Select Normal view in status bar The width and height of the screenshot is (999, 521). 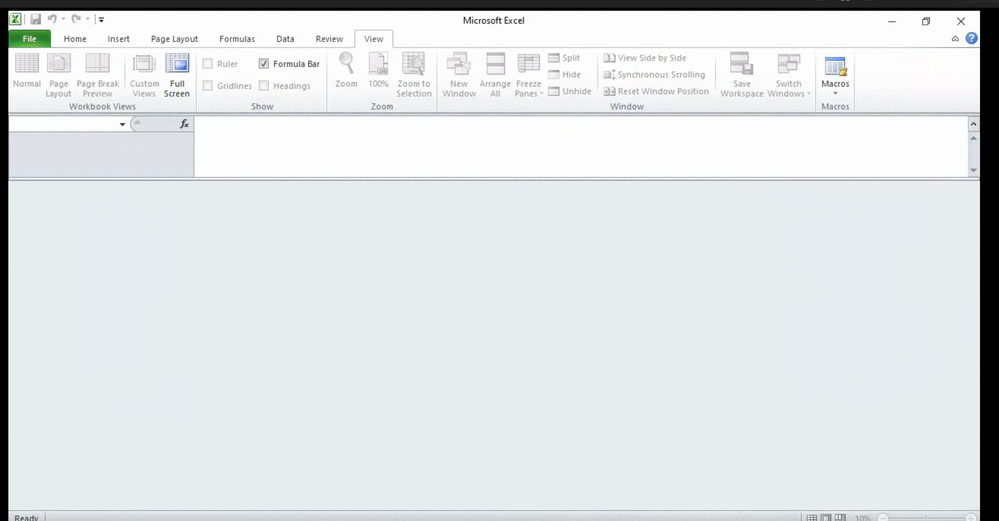tap(812, 518)
